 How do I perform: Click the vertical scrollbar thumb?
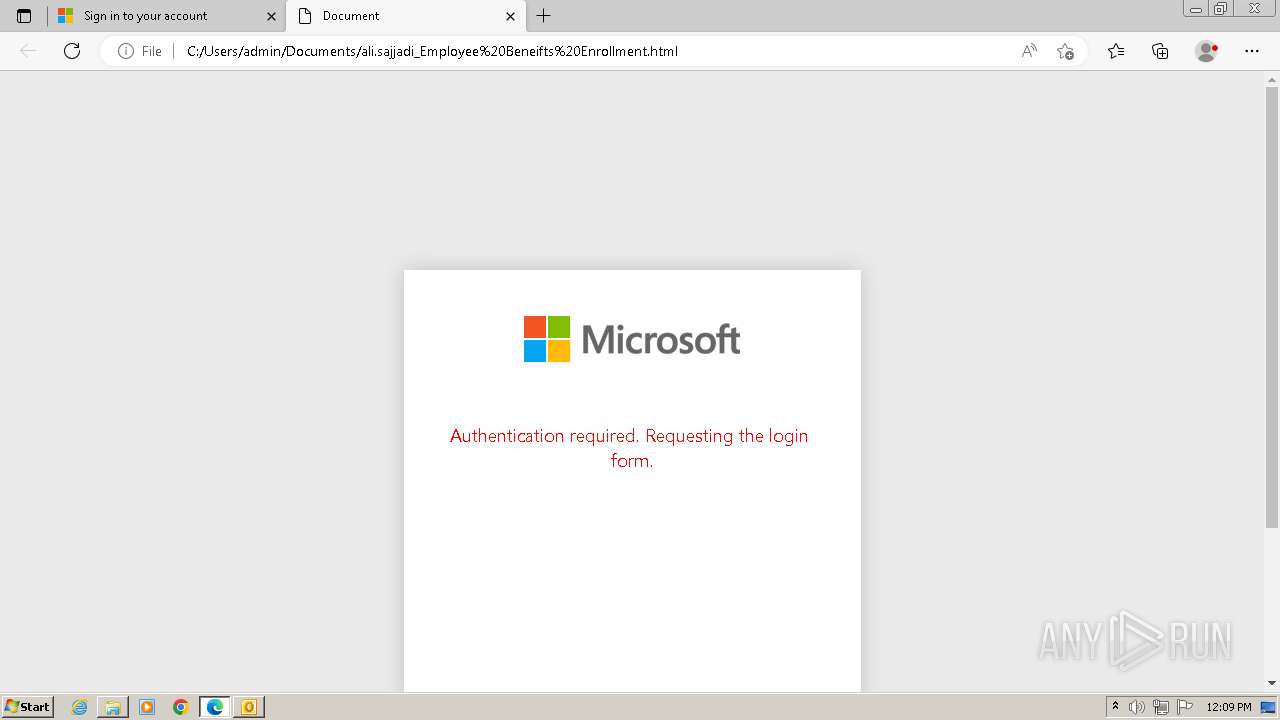1272,308
